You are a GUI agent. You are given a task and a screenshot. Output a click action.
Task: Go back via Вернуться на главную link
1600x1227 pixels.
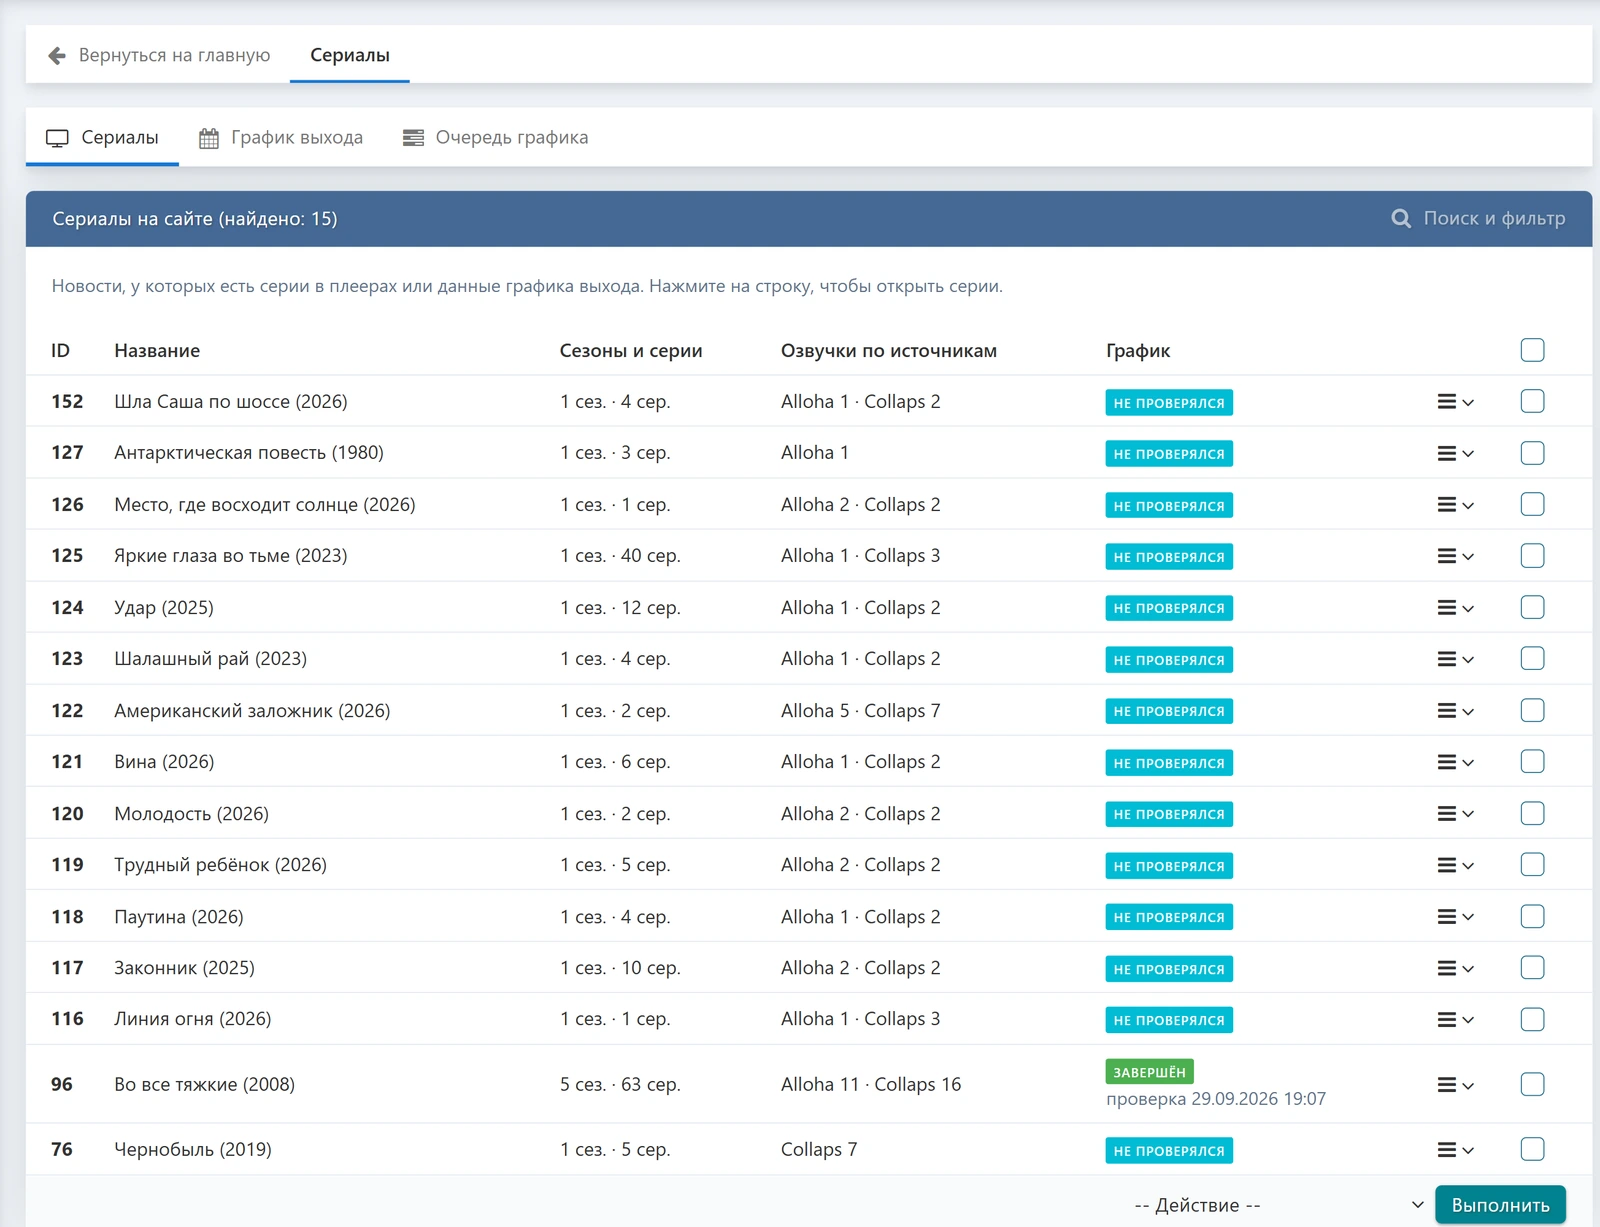click(159, 55)
